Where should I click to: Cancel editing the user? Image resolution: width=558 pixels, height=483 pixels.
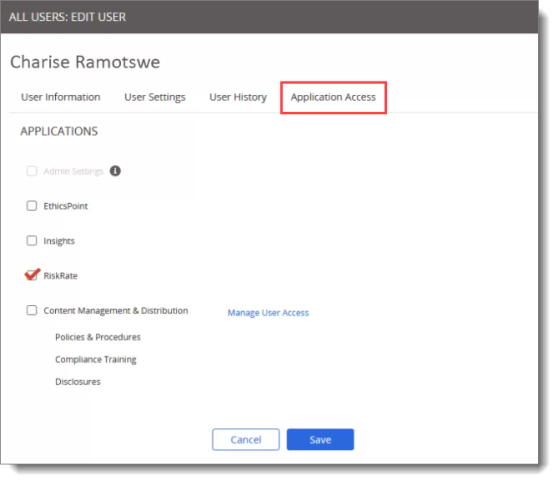click(246, 440)
